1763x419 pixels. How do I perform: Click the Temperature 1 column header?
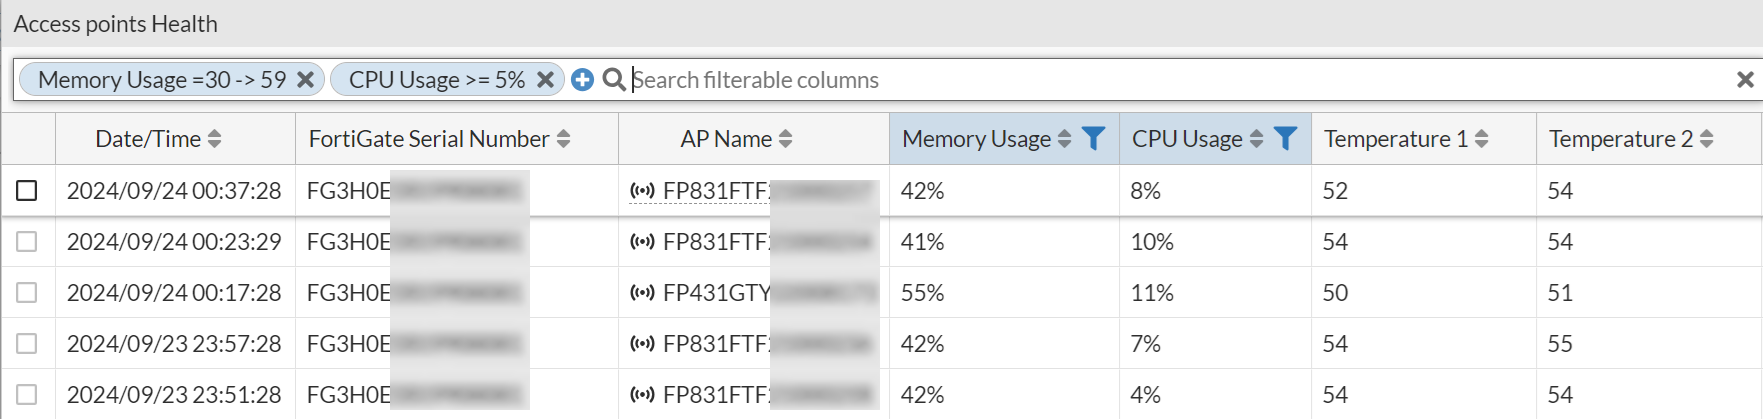click(x=1396, y=139)
